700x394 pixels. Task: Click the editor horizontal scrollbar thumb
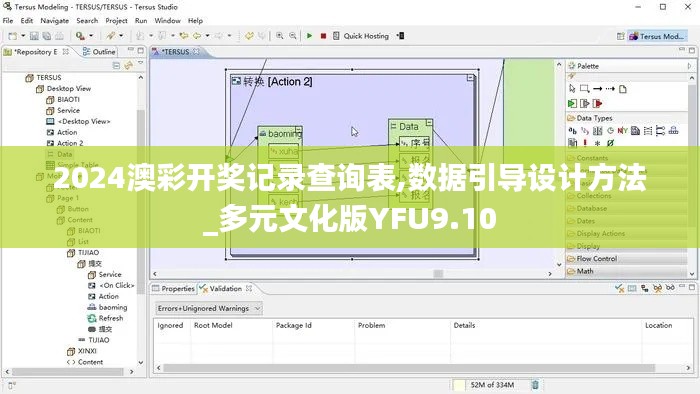438,274
